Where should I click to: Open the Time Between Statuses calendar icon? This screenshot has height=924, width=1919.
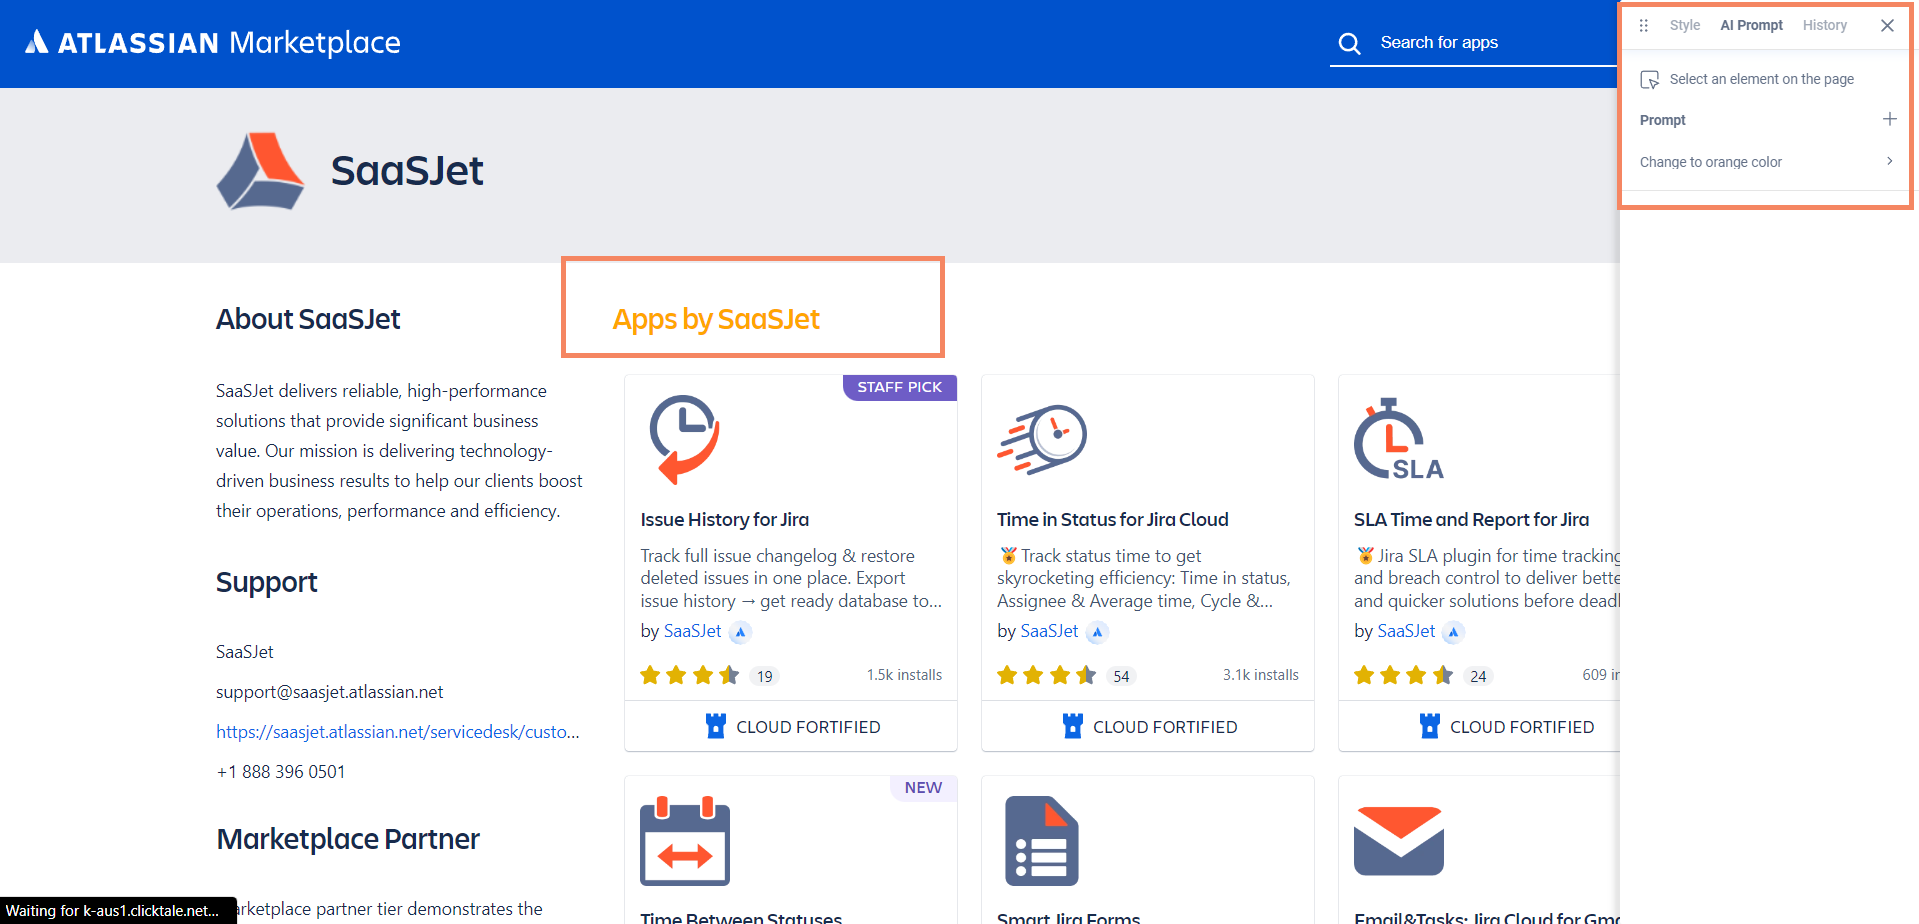click(685, 841)
